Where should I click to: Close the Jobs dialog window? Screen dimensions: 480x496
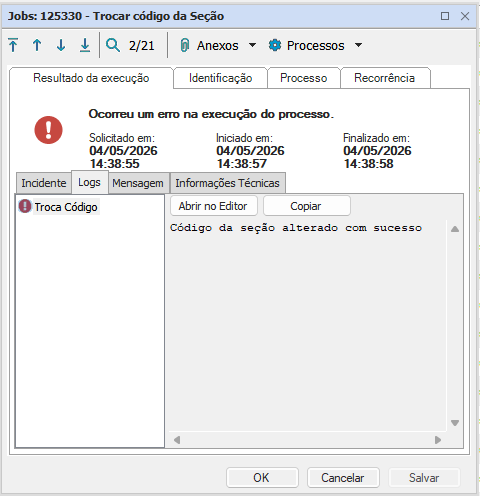(x=465, y=16)
